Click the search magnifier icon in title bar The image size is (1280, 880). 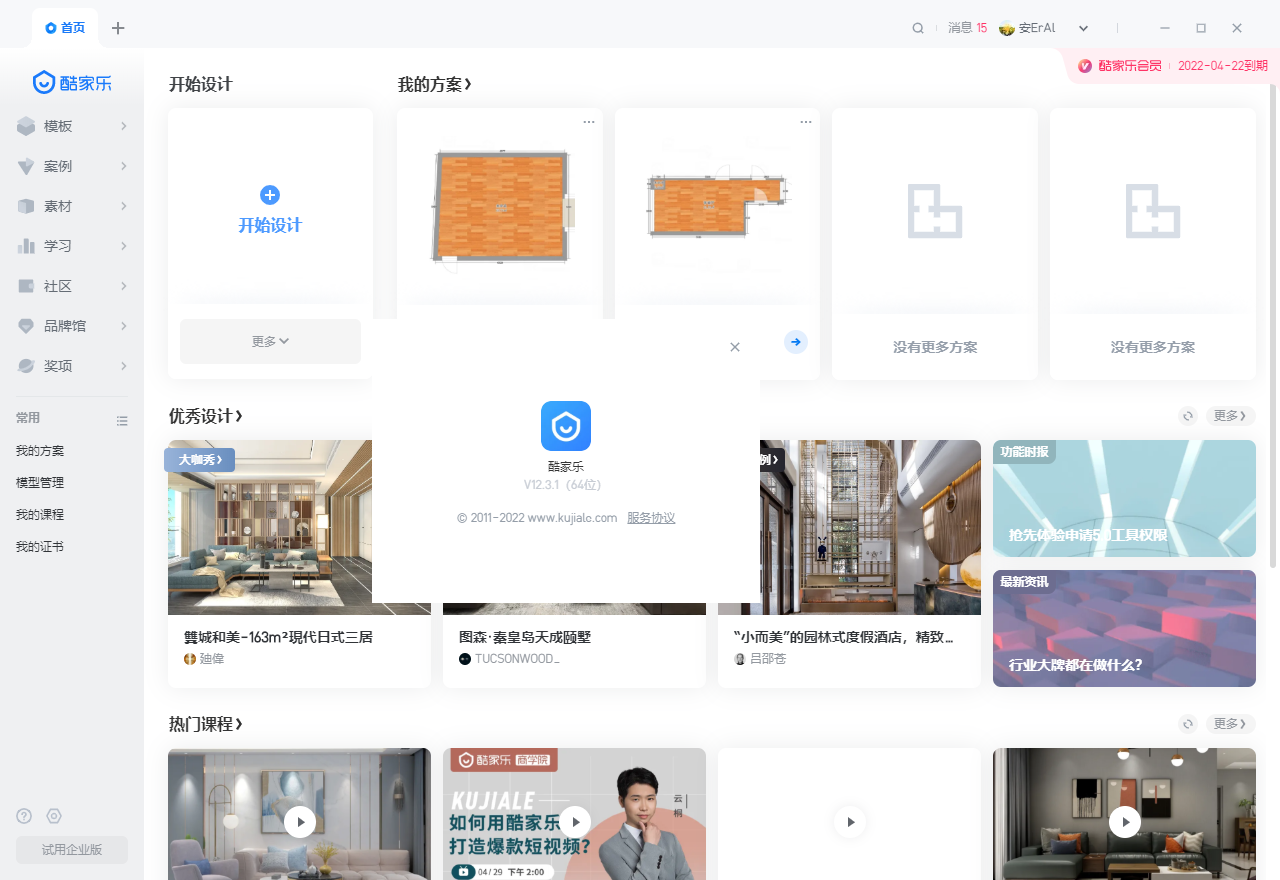(x=918, y=28)
